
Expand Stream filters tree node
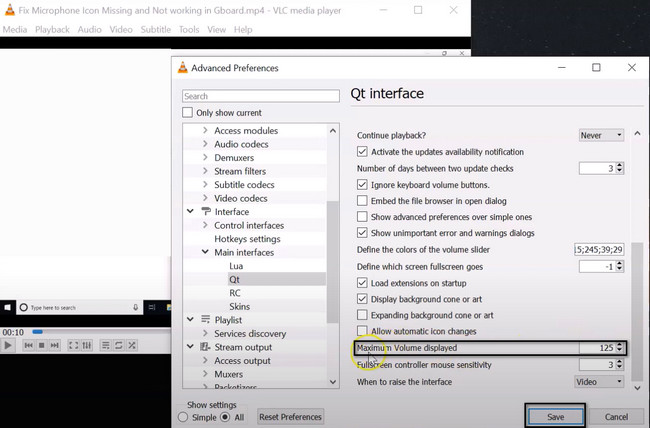click(x=205, y=171)
